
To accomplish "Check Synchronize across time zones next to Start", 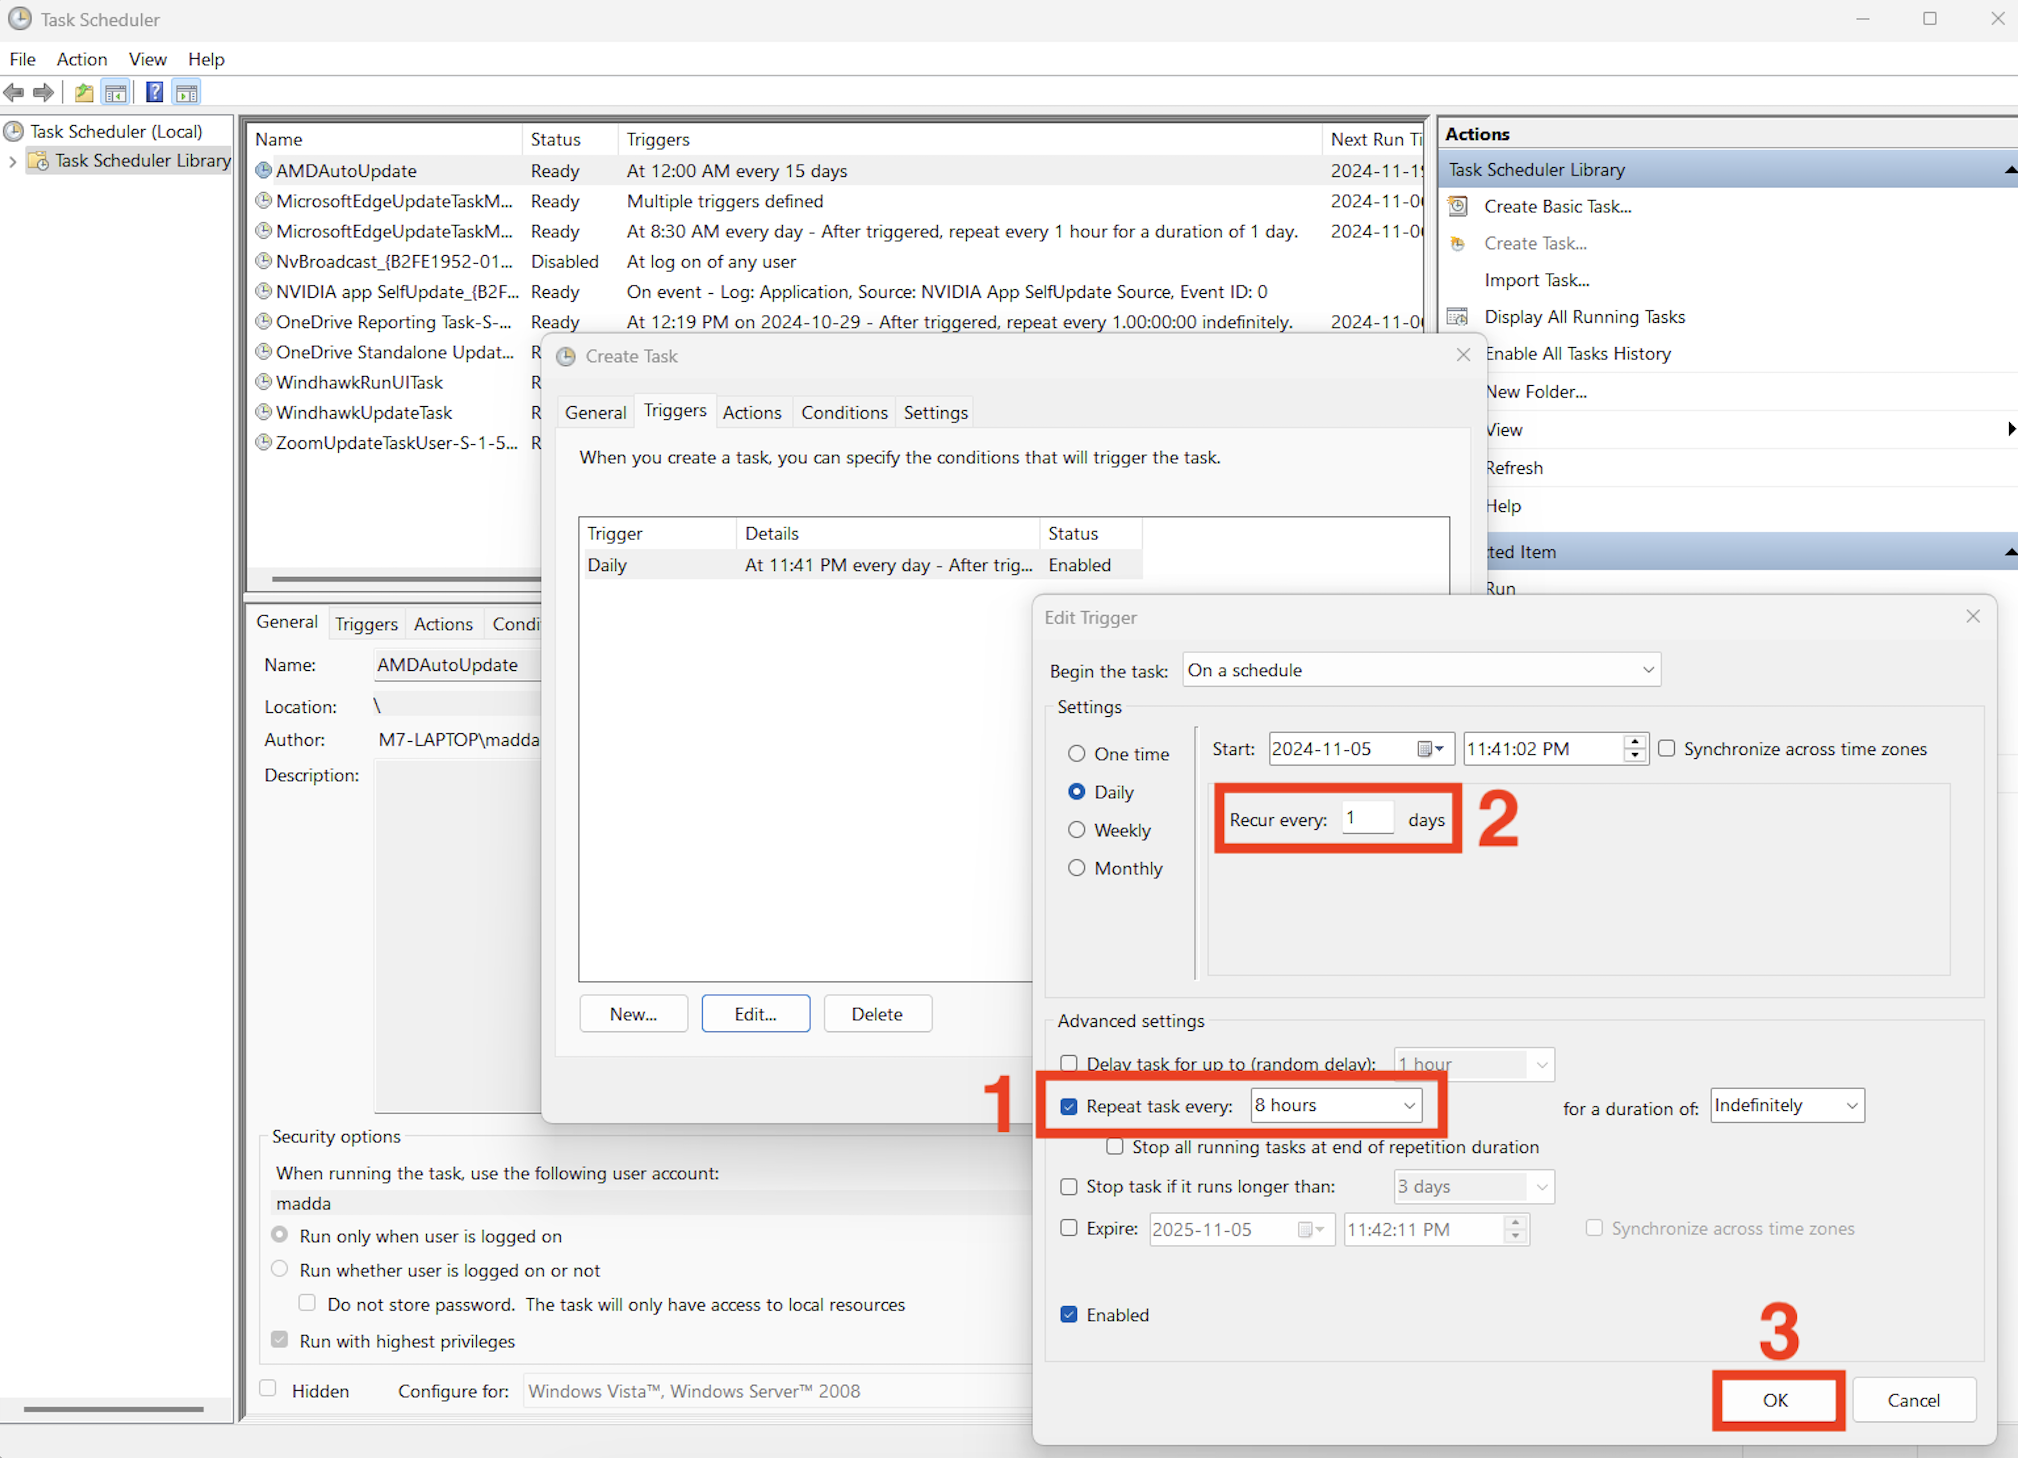I will [1667, 749].
